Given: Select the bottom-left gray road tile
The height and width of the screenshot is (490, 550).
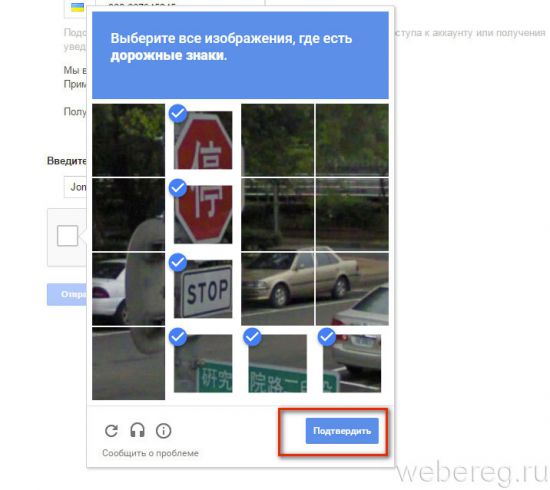Looking at the screenshot, I should pyautogui.click(x=128, y=363).
